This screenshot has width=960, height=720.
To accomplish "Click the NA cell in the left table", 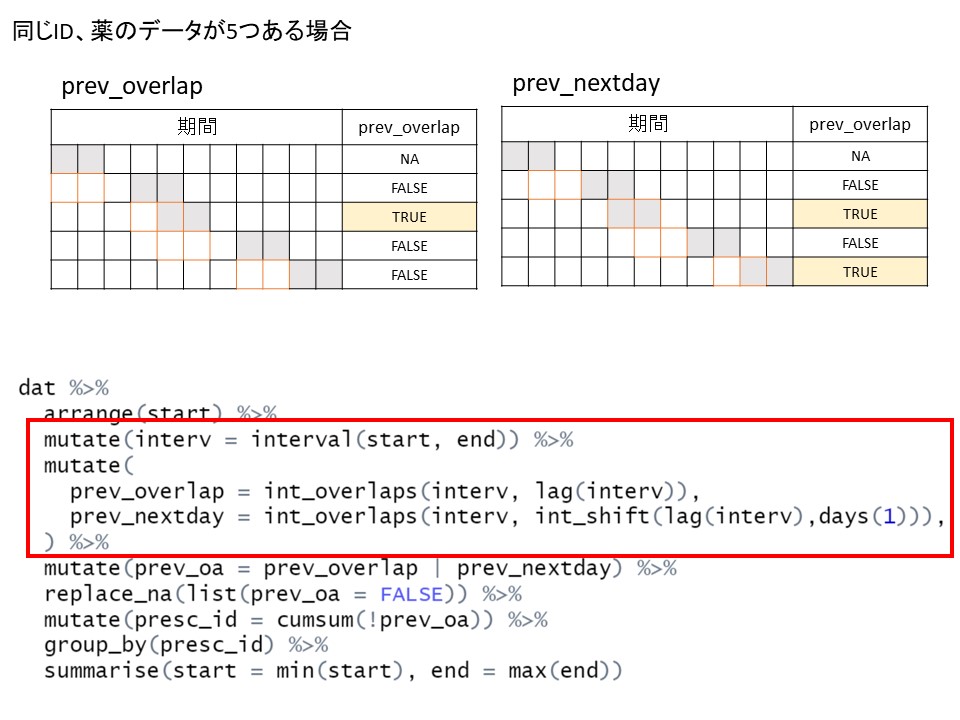I will (x=409, y=159).
